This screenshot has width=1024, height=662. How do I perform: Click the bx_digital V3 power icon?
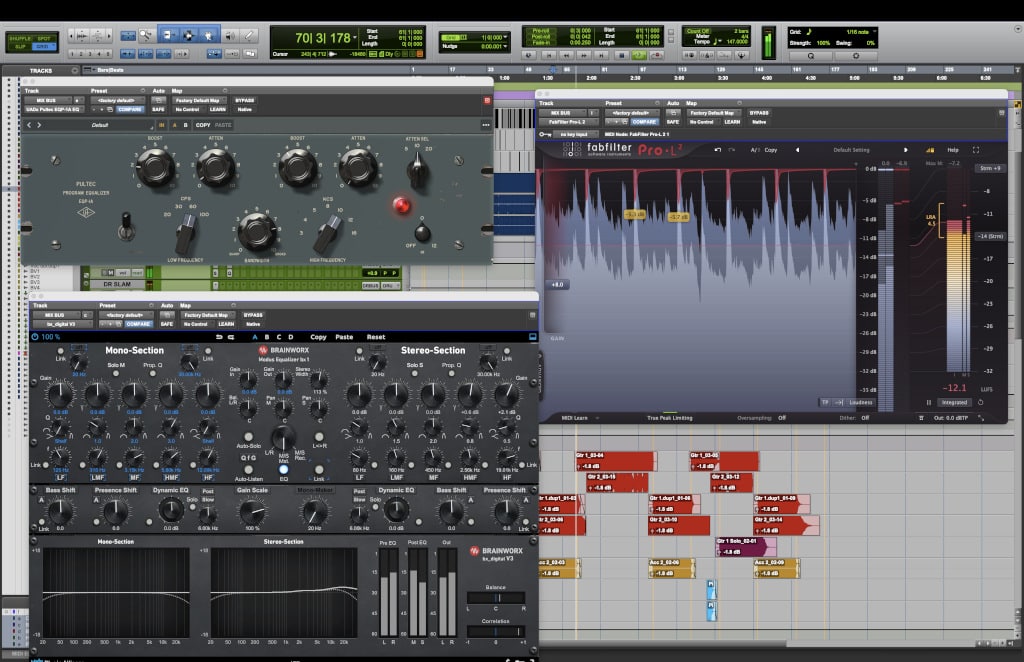click(35, 337)
